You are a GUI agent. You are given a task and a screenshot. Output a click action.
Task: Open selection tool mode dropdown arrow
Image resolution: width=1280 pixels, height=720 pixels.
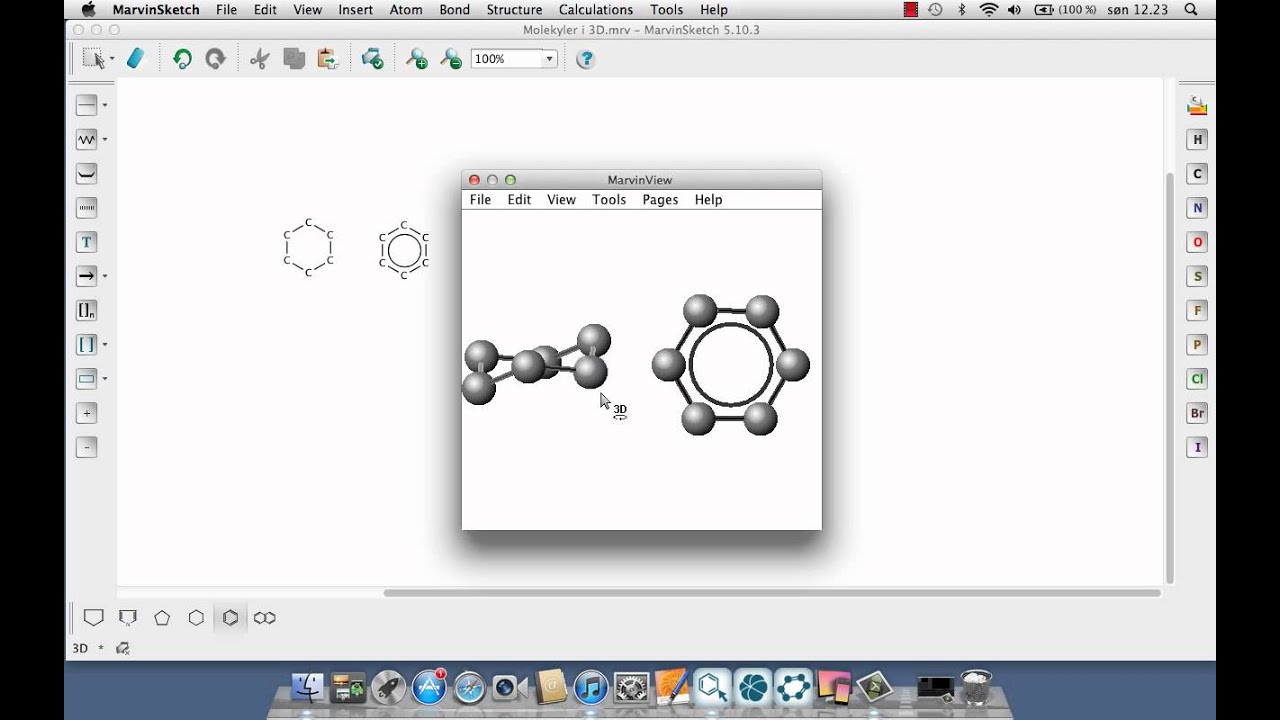pyautogui.click(x=111, y=60)
